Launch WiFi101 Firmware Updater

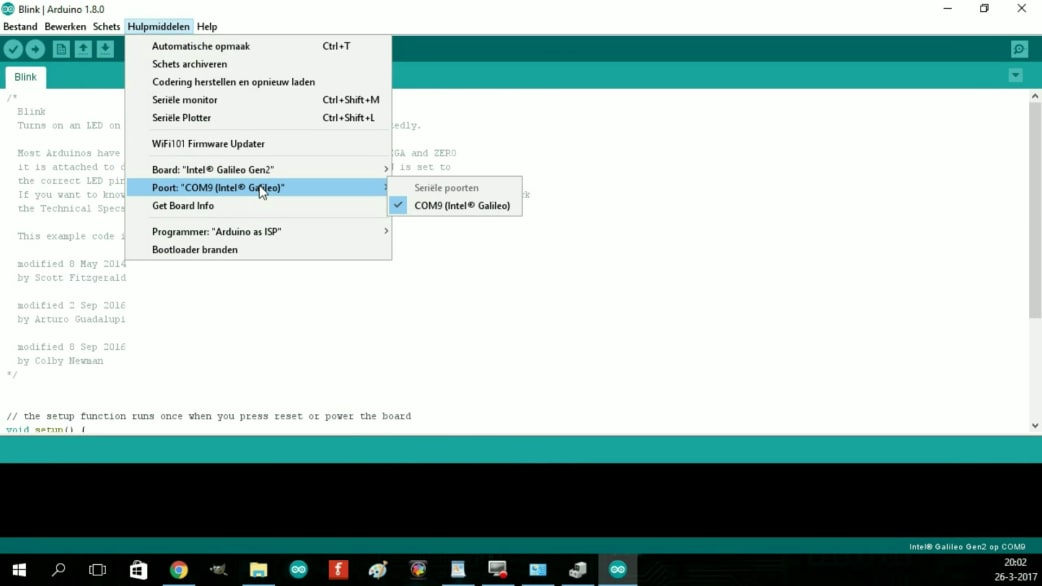tap(259, 144)
